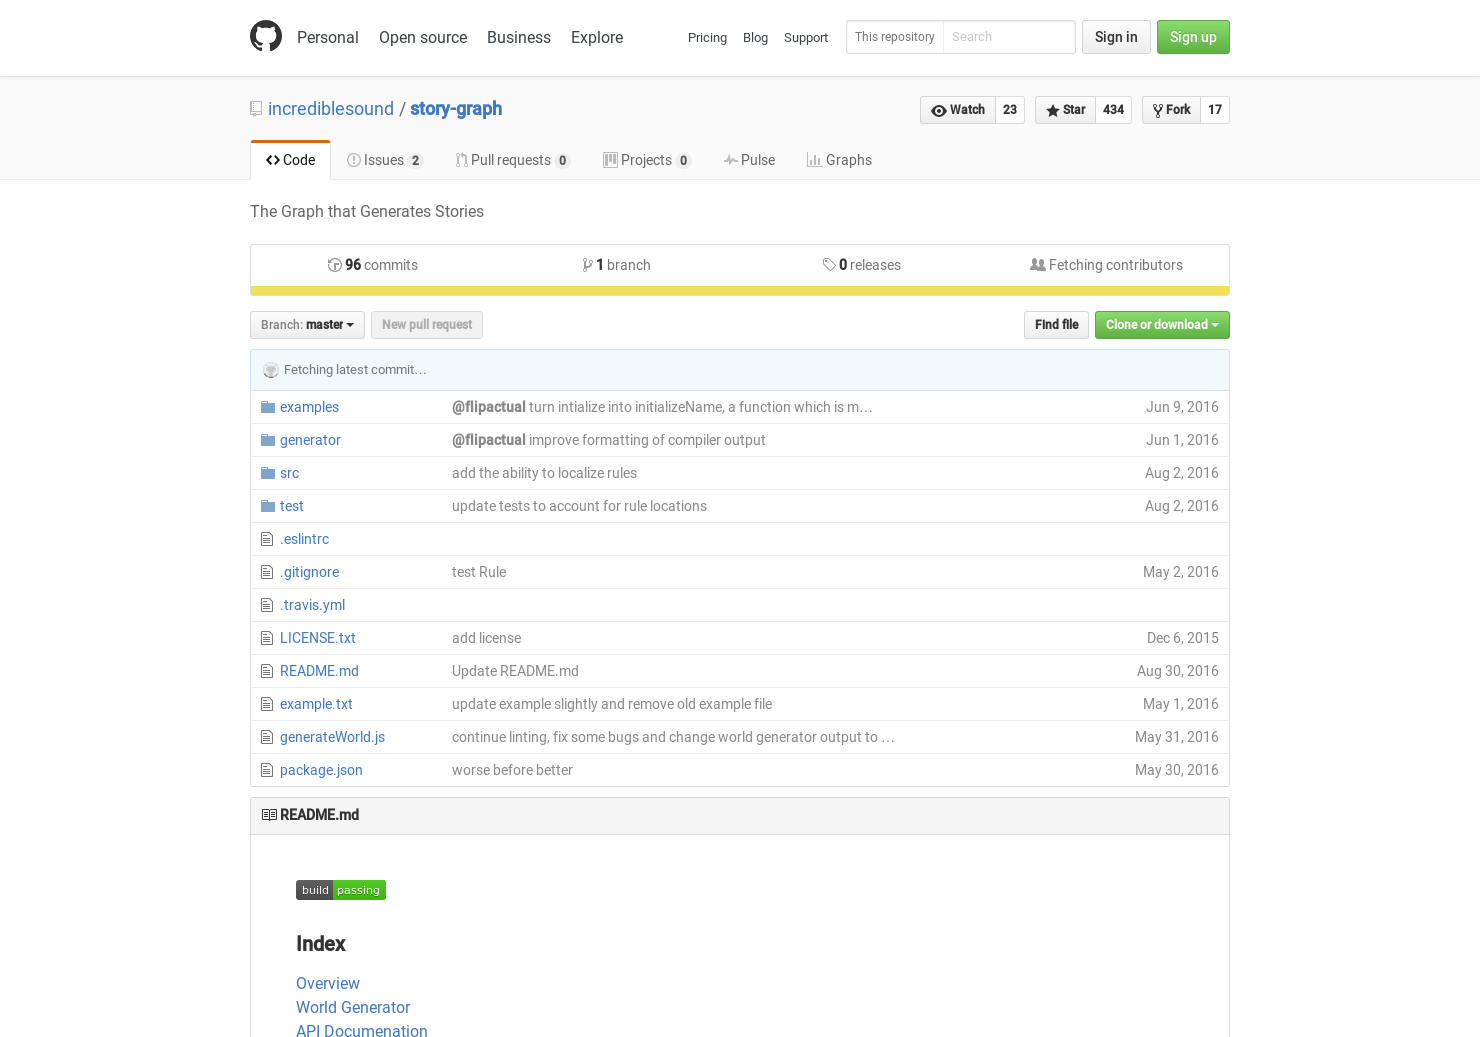1480x1037 pixels.
Task: Go to the Pulse tab
Action: [750, 160]
